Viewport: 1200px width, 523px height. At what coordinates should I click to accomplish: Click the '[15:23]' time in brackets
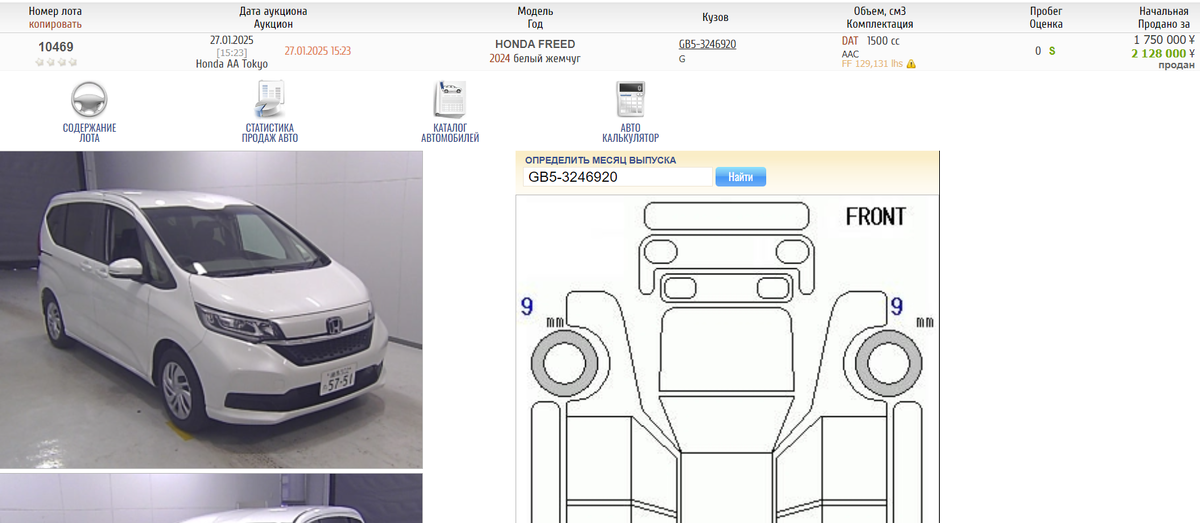coord(232,52)
